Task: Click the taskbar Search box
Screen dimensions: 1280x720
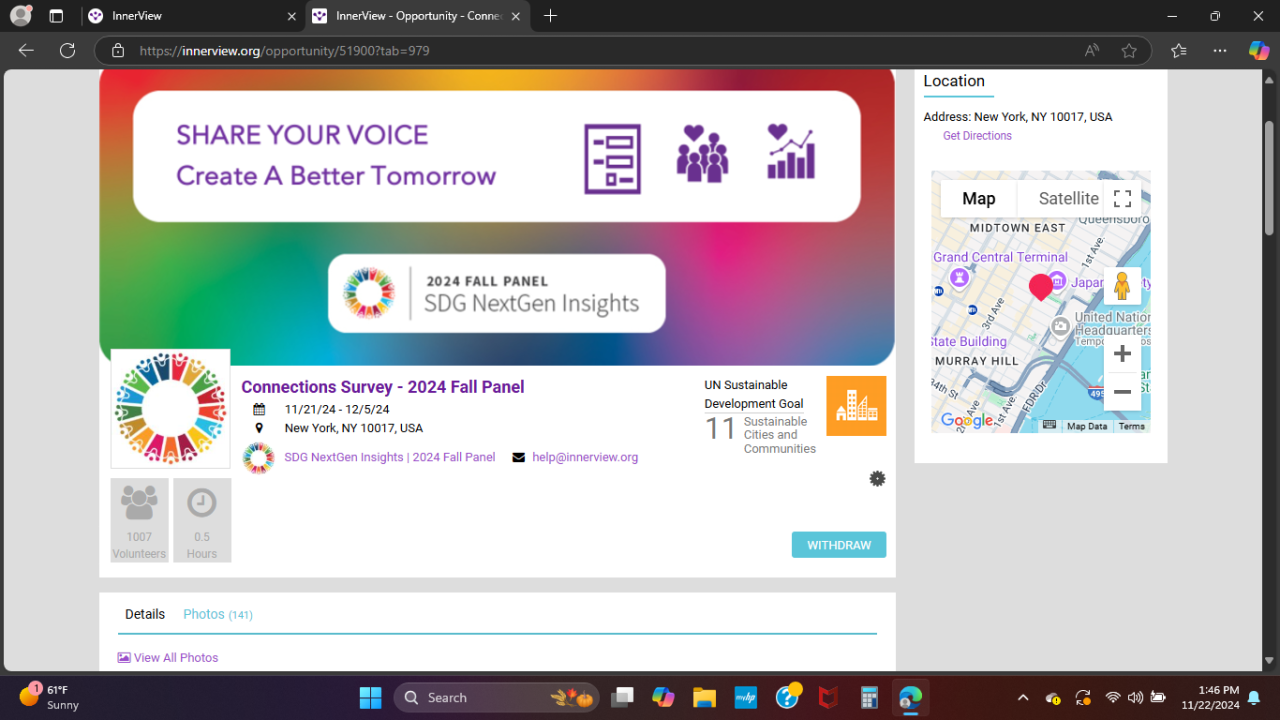Action: [x=497, y=697]
